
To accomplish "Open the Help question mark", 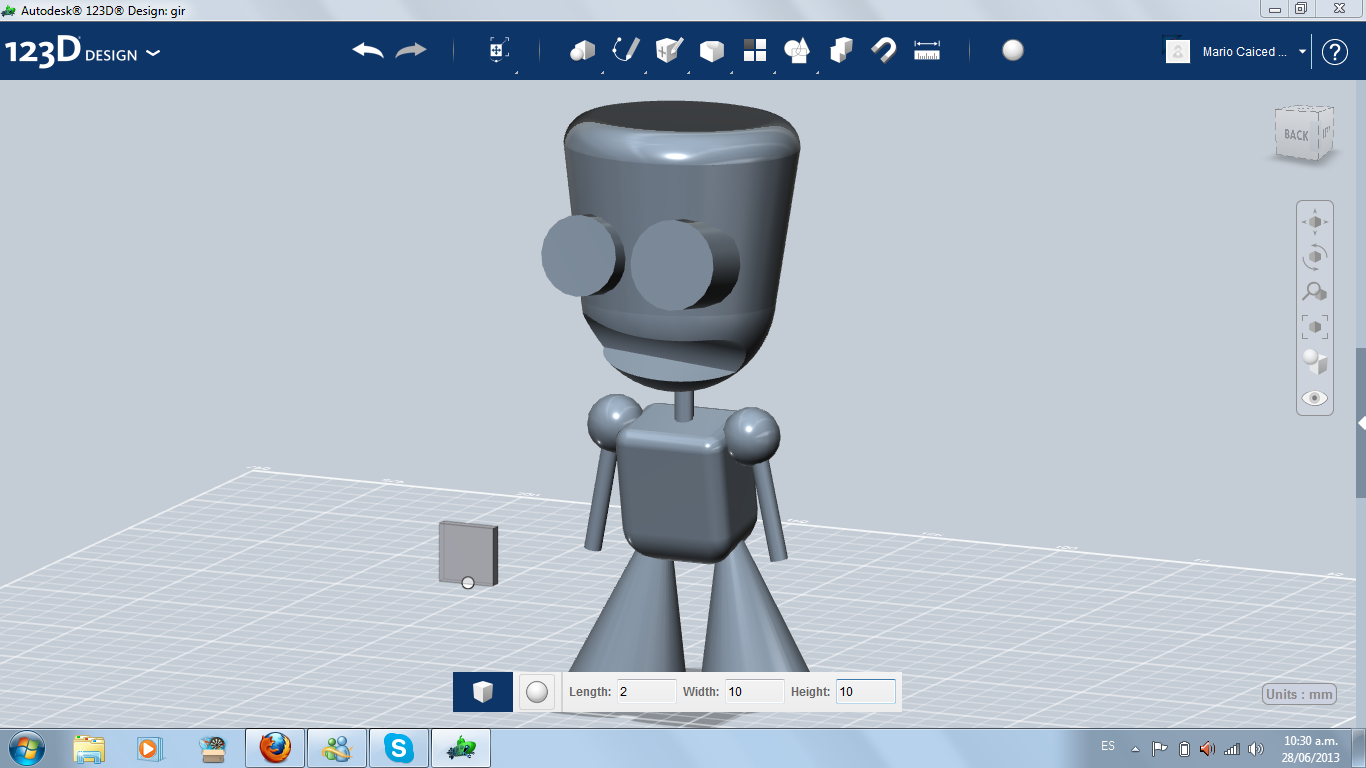I will (1335, 52).
